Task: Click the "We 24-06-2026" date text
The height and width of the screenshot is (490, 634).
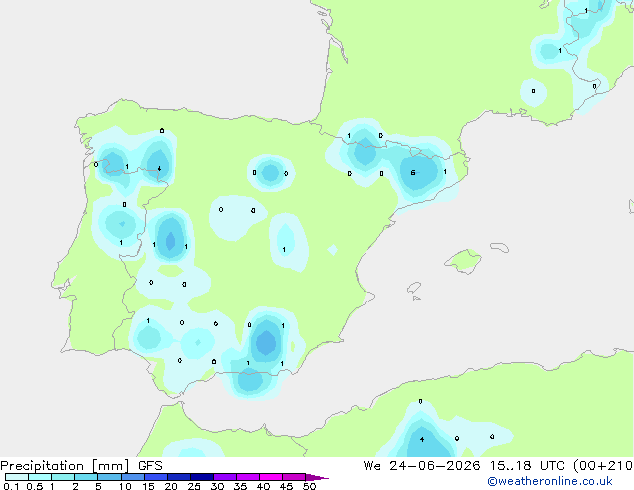Action: [x=422, y=466]
